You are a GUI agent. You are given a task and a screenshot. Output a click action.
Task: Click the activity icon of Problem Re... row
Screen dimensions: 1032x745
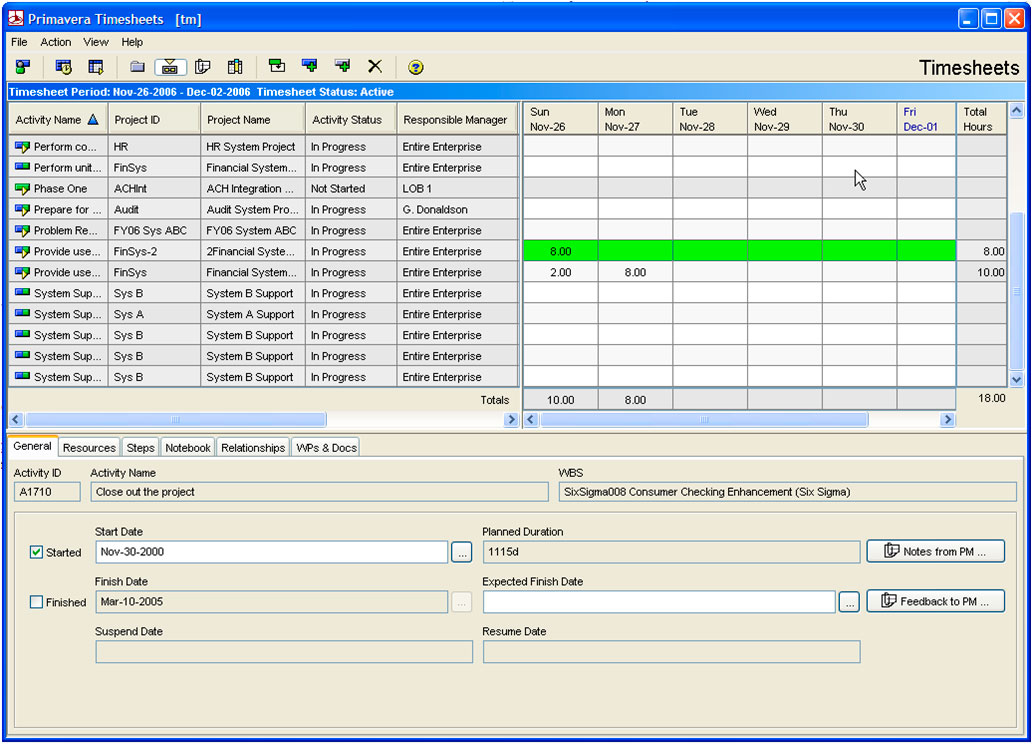(22, 231)
